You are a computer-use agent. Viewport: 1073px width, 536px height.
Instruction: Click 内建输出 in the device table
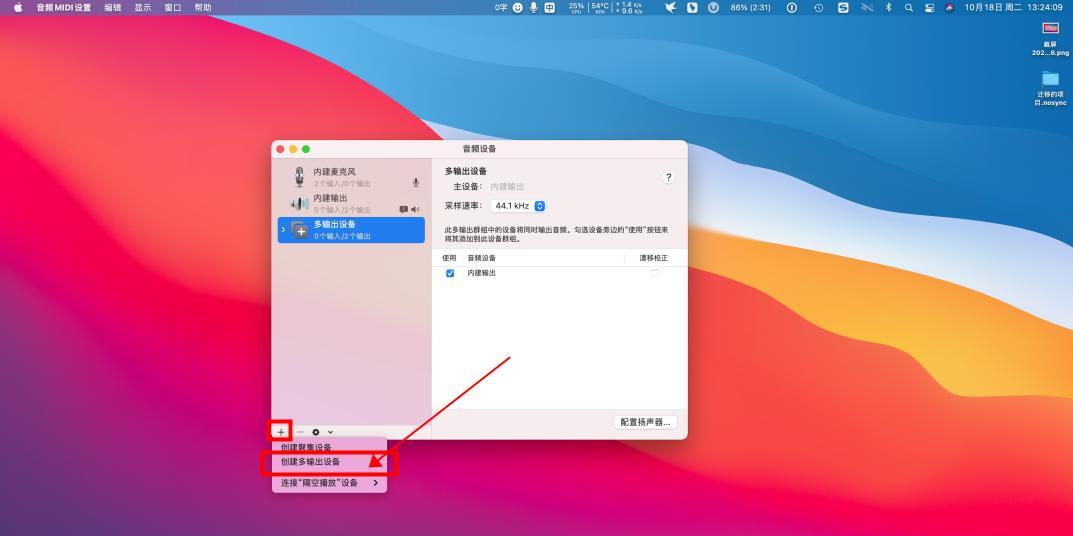[x=482, y=273]
